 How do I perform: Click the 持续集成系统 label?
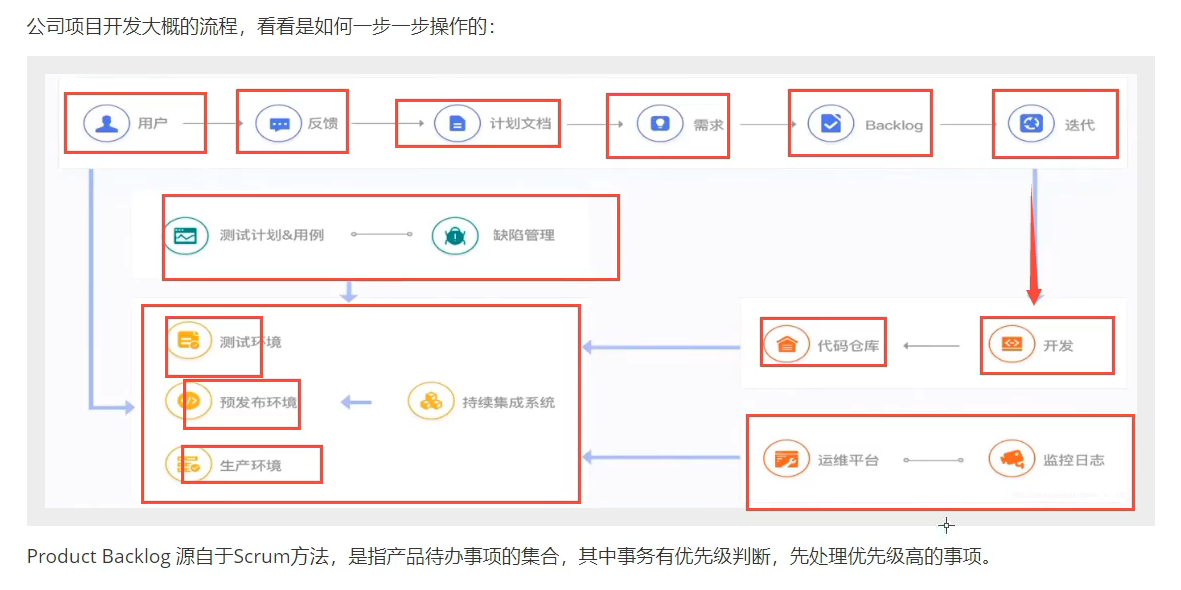508,402
